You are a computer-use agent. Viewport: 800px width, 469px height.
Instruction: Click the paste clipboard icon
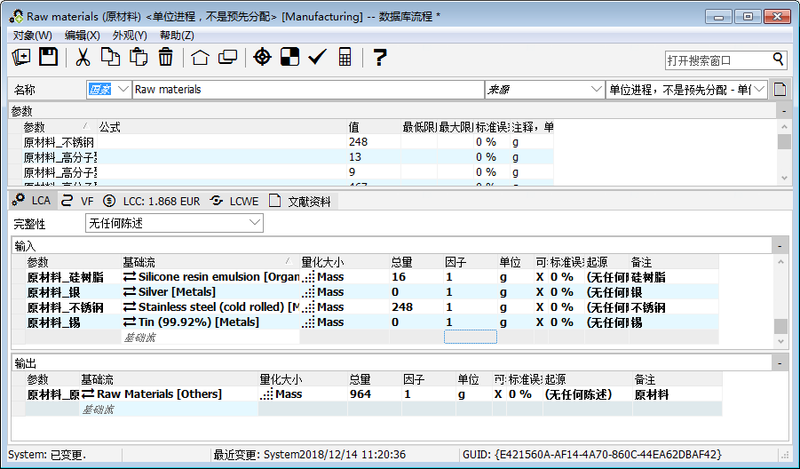(x=138, y=57)
